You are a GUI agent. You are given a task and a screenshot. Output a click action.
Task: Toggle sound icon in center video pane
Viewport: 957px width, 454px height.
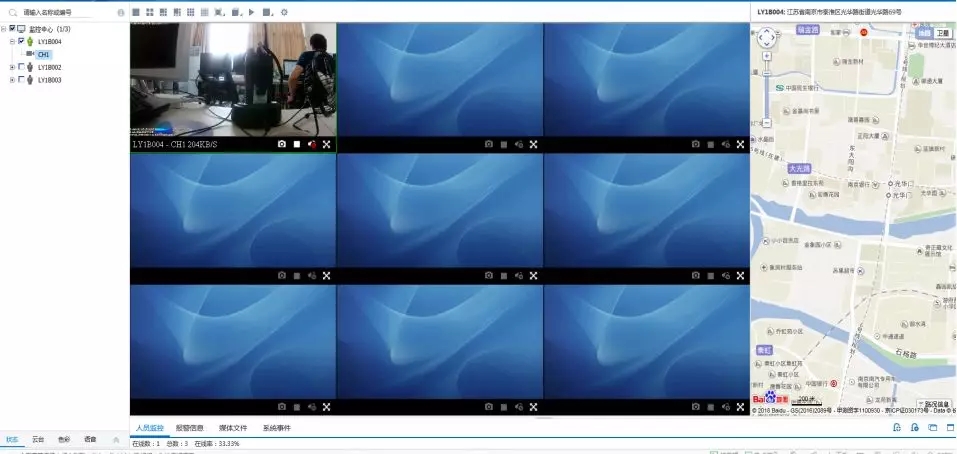pyautogui.click(x=519, y=275)
